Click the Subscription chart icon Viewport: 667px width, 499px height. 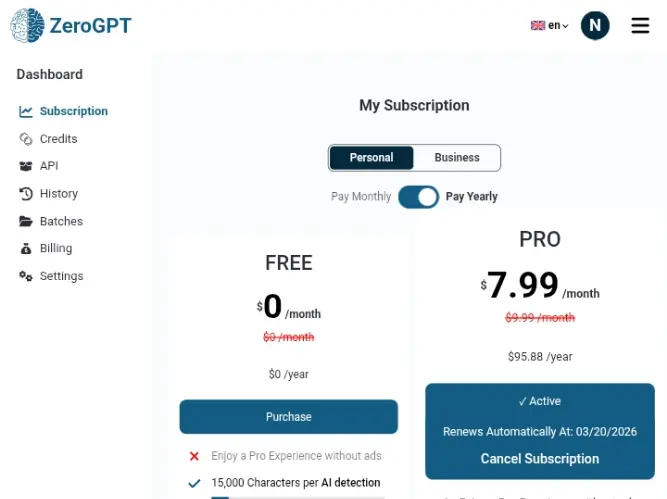[x=26, y=111]
